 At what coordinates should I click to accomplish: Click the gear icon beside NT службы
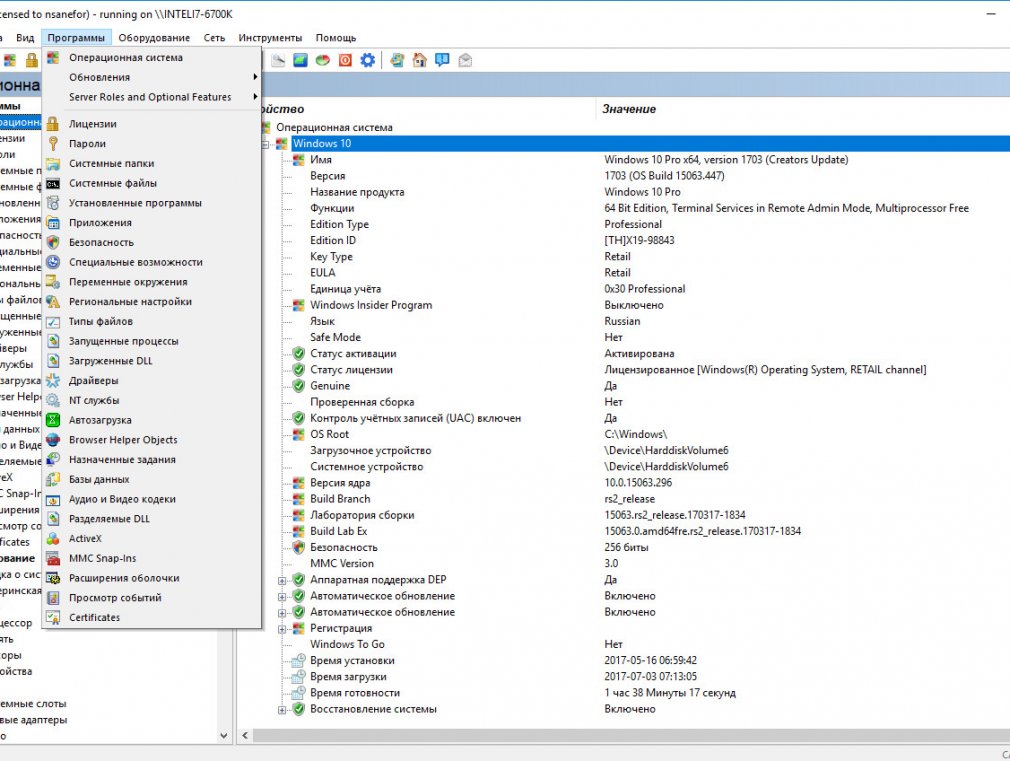tap(53, 401)
